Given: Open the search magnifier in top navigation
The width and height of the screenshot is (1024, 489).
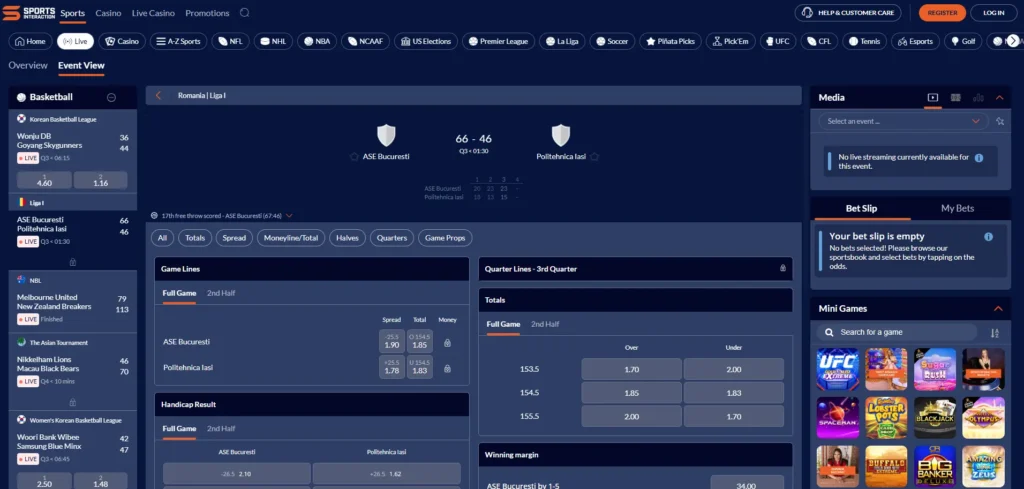Looking at the screenshot, I should point(244,13).
